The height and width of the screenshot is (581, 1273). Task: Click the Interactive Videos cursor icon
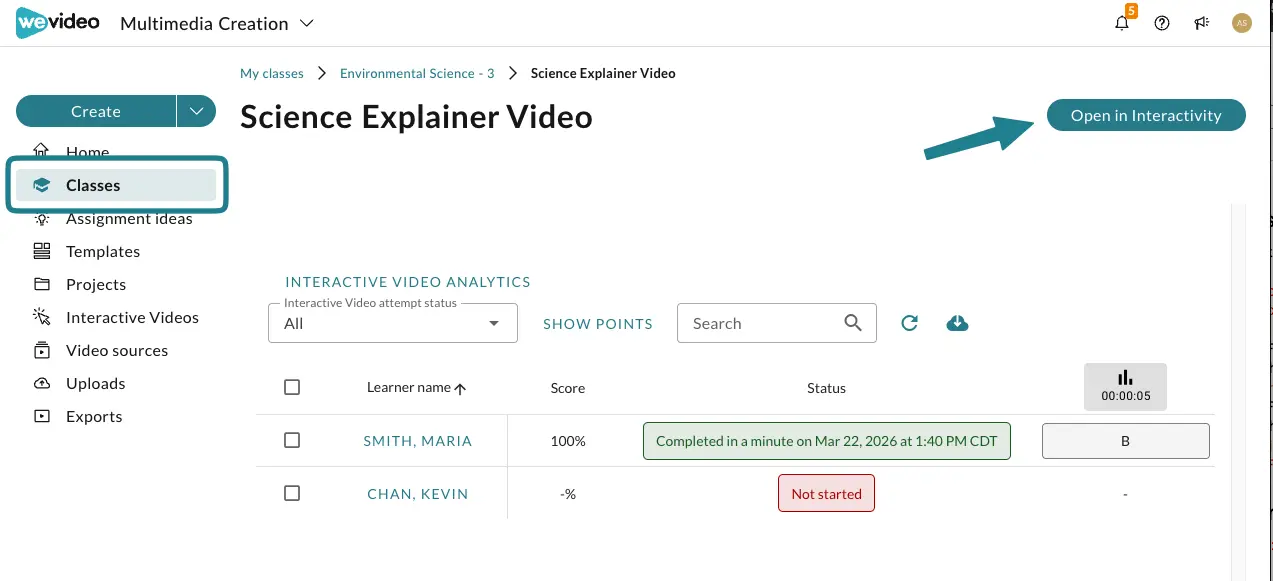tap(41, 317)
